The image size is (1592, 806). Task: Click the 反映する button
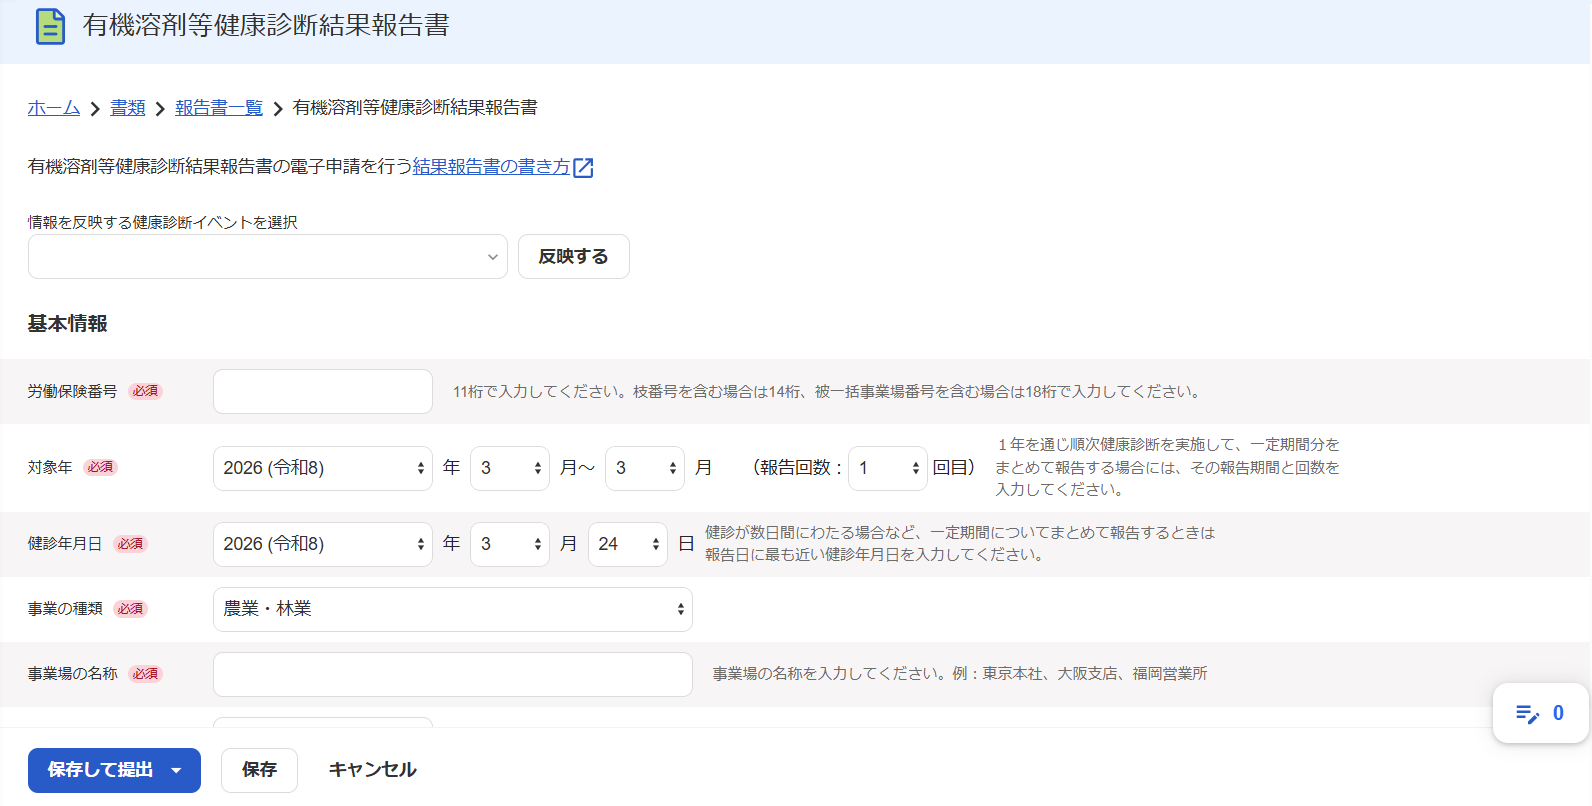coord(574,257)
